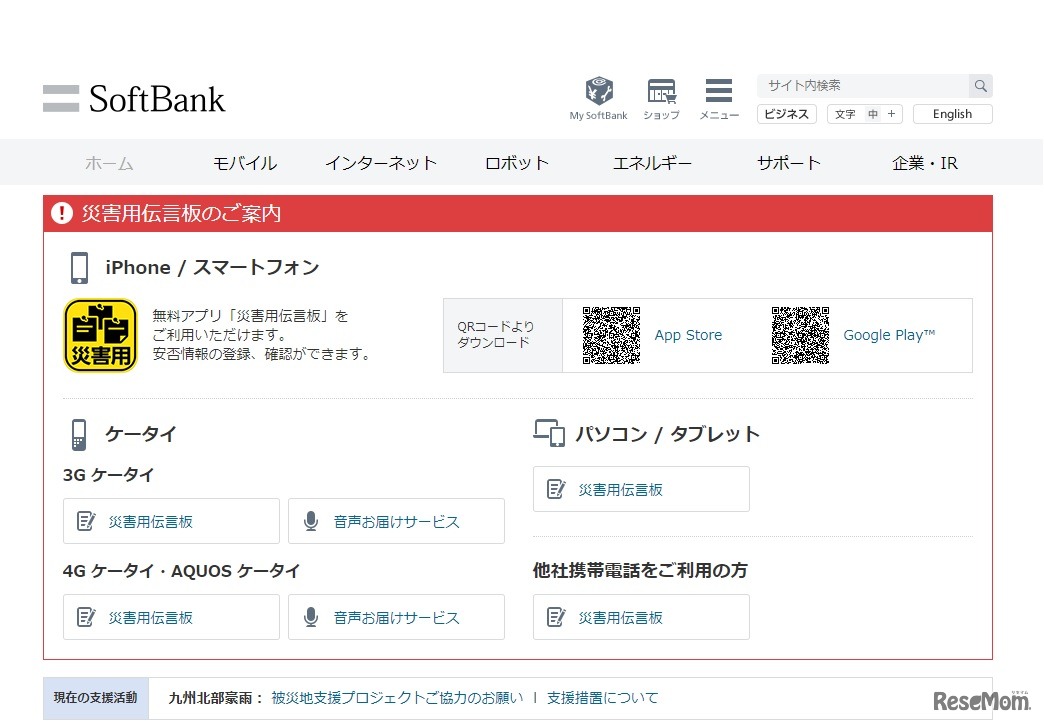The width and height of the screenshot is (1044, 724).
Task: Open the モバイル menu
Action: [x=245, y=163]
